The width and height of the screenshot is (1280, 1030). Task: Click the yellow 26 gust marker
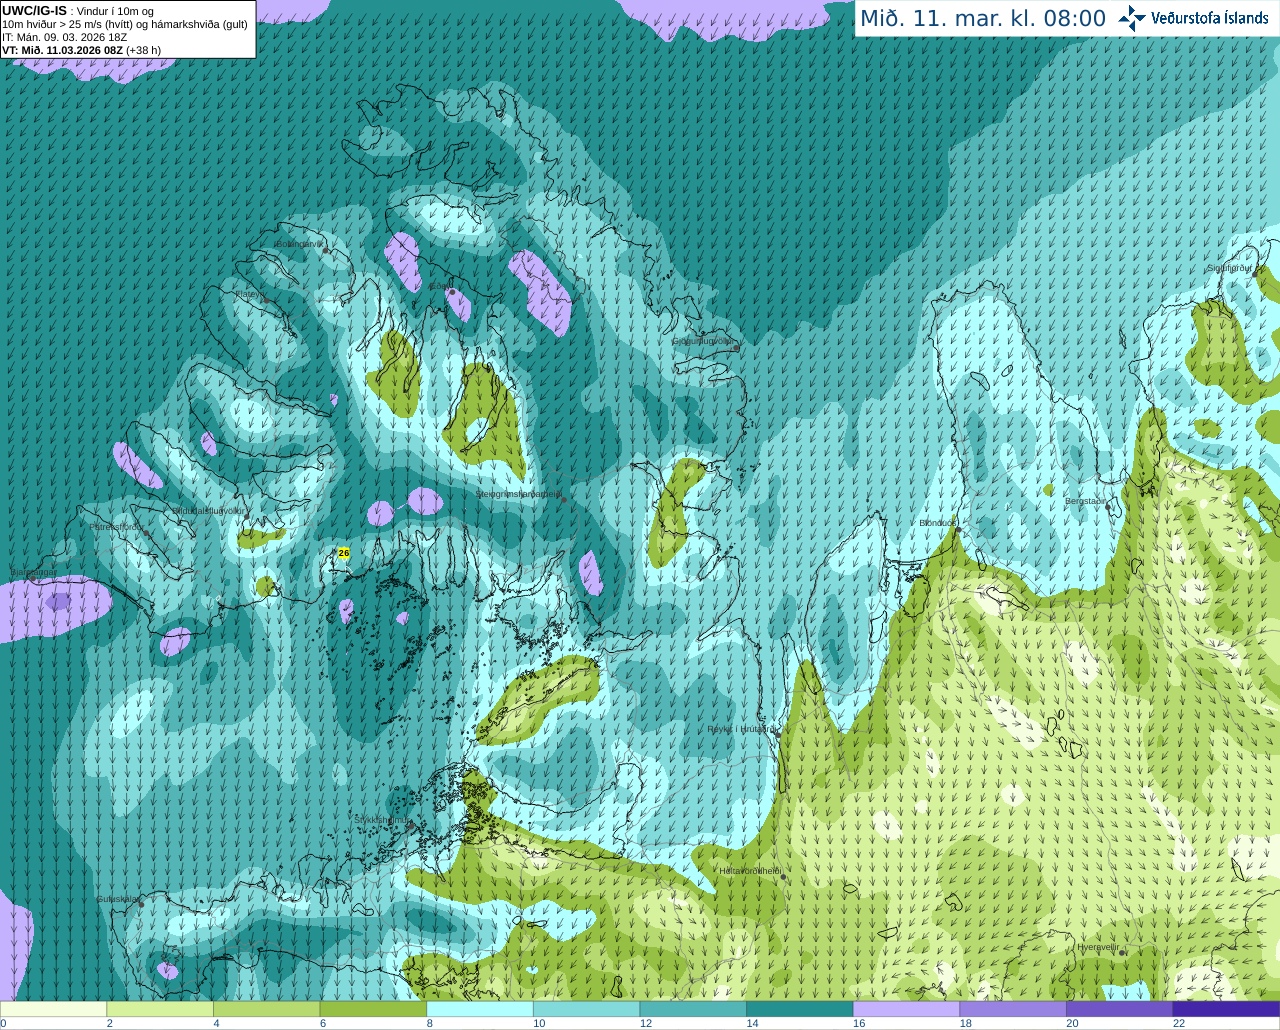coord(344,553)
